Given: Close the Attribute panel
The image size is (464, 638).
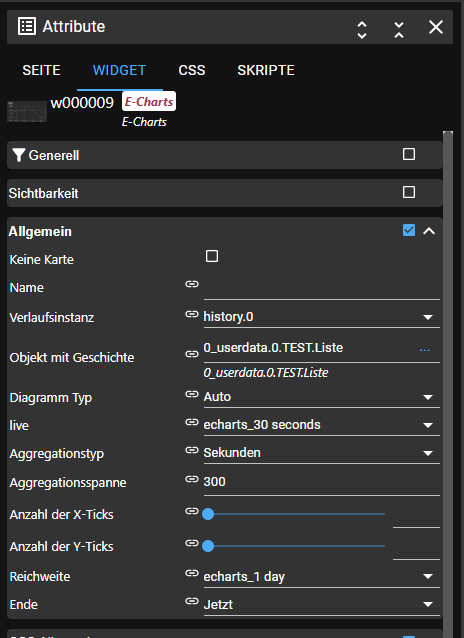Looking at the screenshot, I should 436,27.
